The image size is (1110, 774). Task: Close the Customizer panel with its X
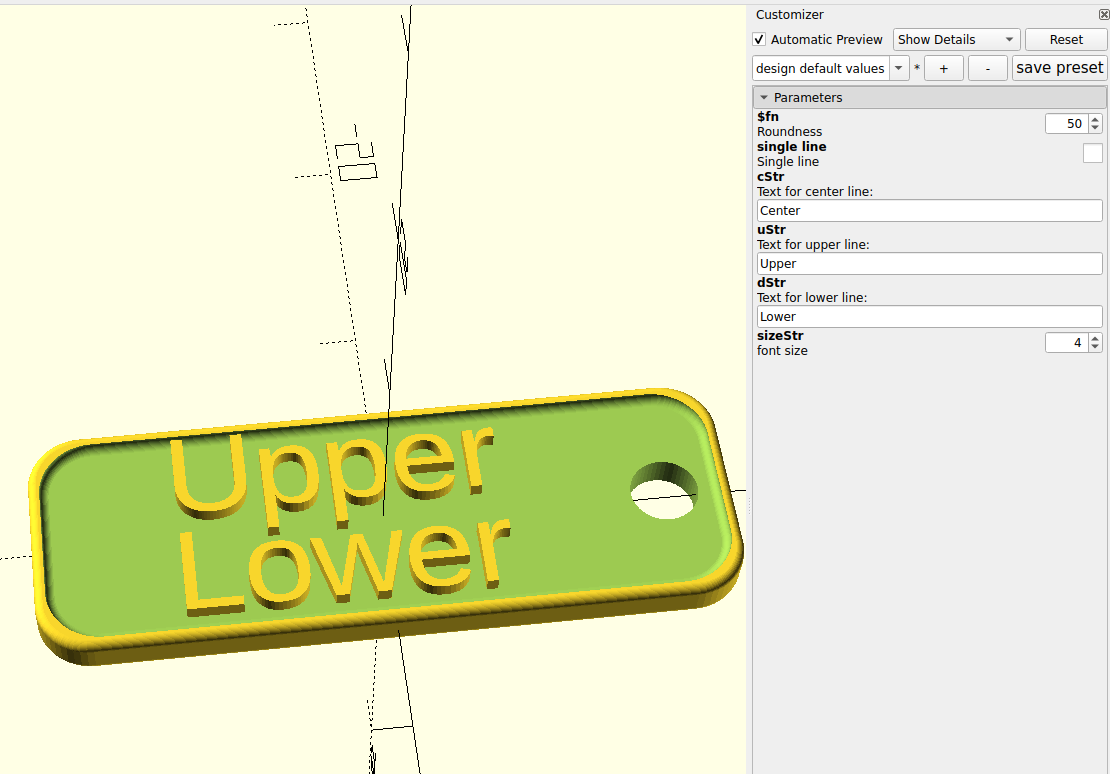(x=1103, y=14)
